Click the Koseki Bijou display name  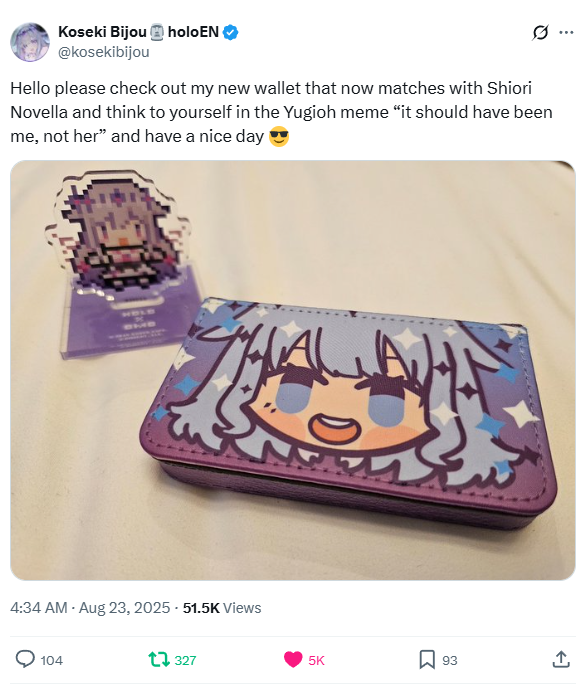point(102,32)
